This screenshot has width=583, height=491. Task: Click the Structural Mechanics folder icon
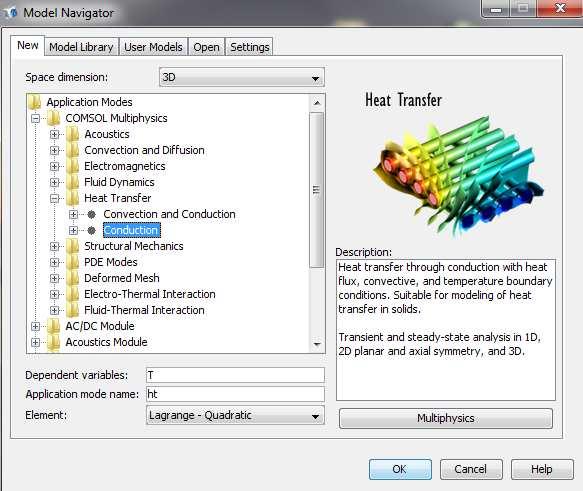(x=73, y=246)
